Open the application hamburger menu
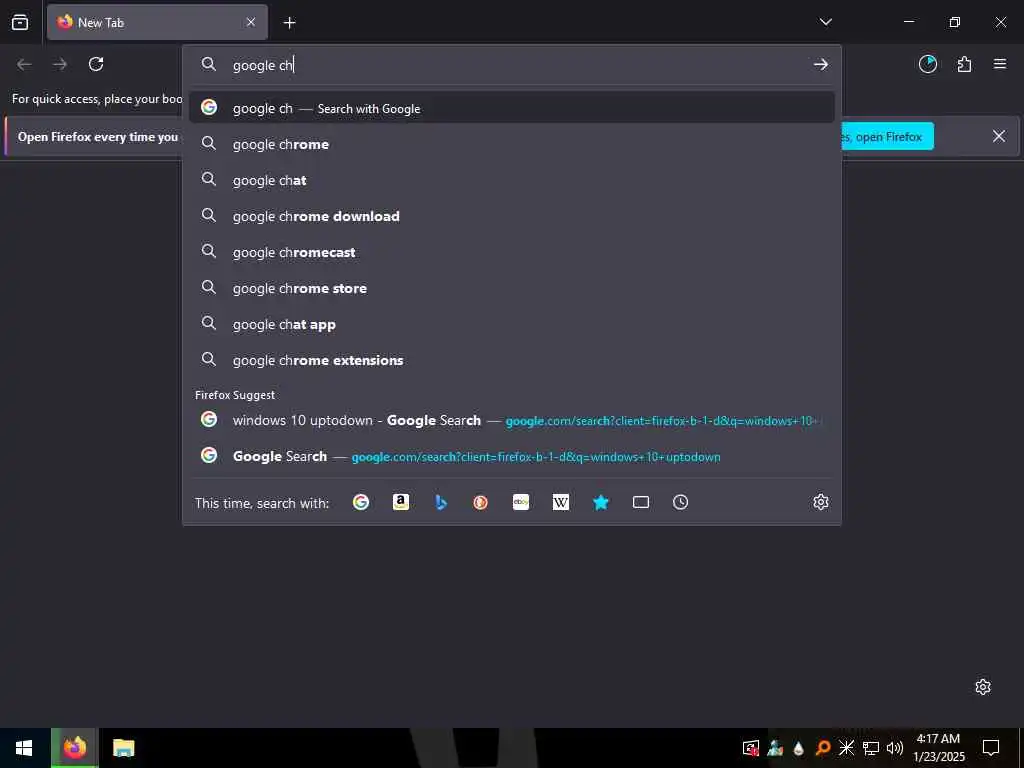The image size is (1024, 768). coord(1000,64)
